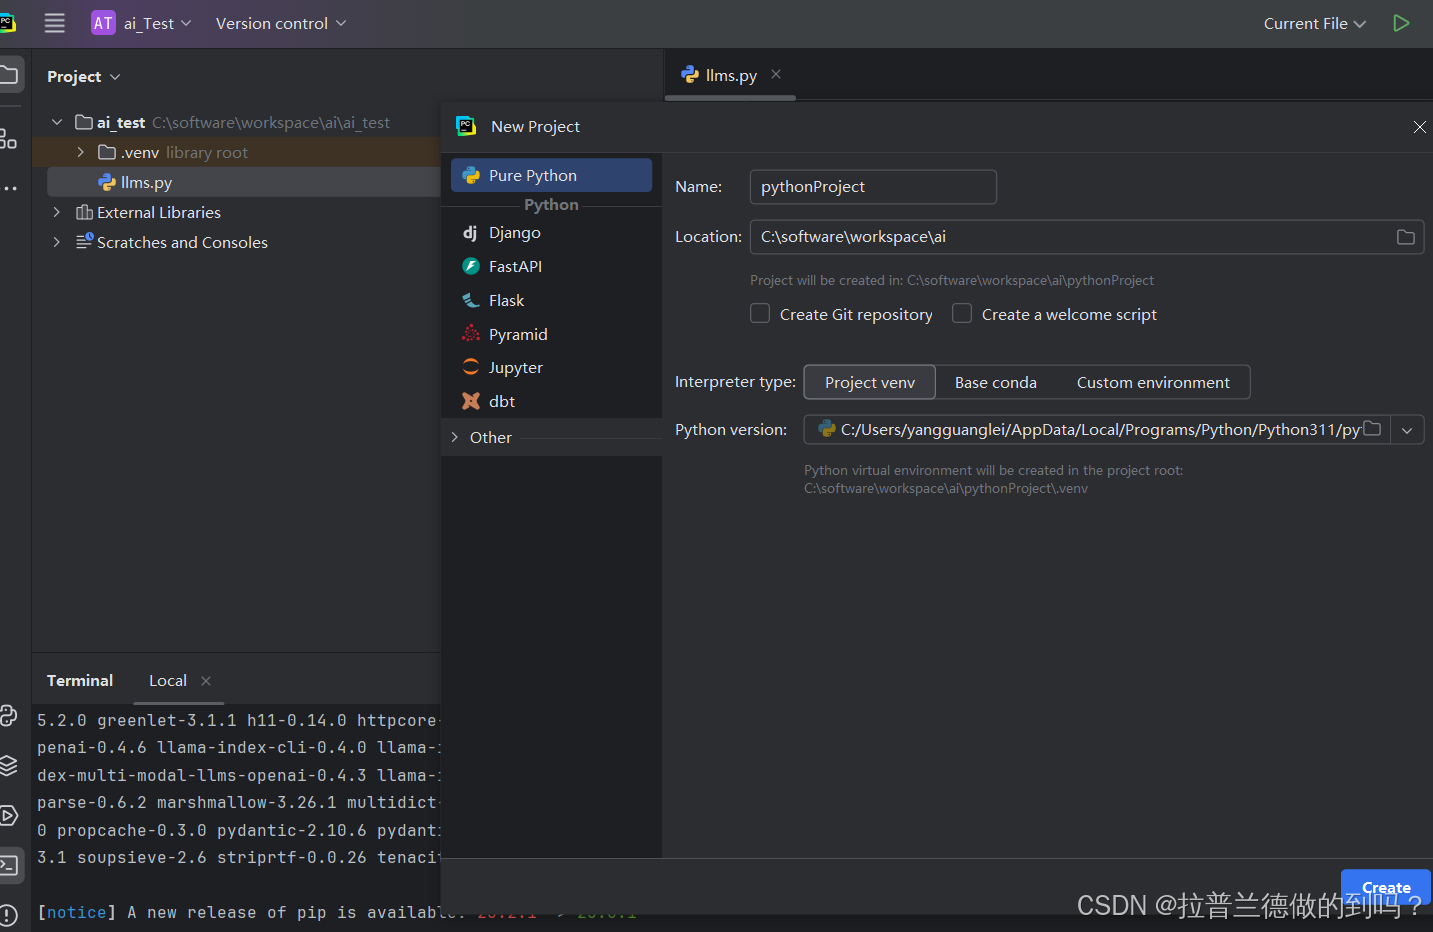
Task: Click the Terminal panel title
Action: (80, 681)
